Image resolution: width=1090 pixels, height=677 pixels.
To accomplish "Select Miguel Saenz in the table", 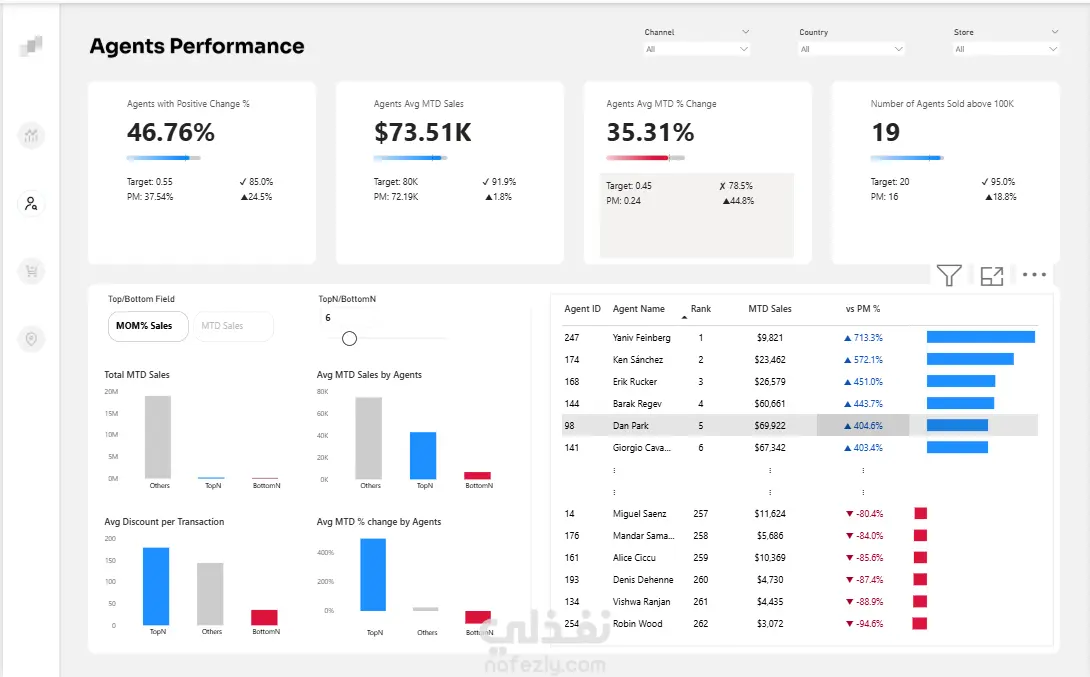I will [x=640, y=514].
